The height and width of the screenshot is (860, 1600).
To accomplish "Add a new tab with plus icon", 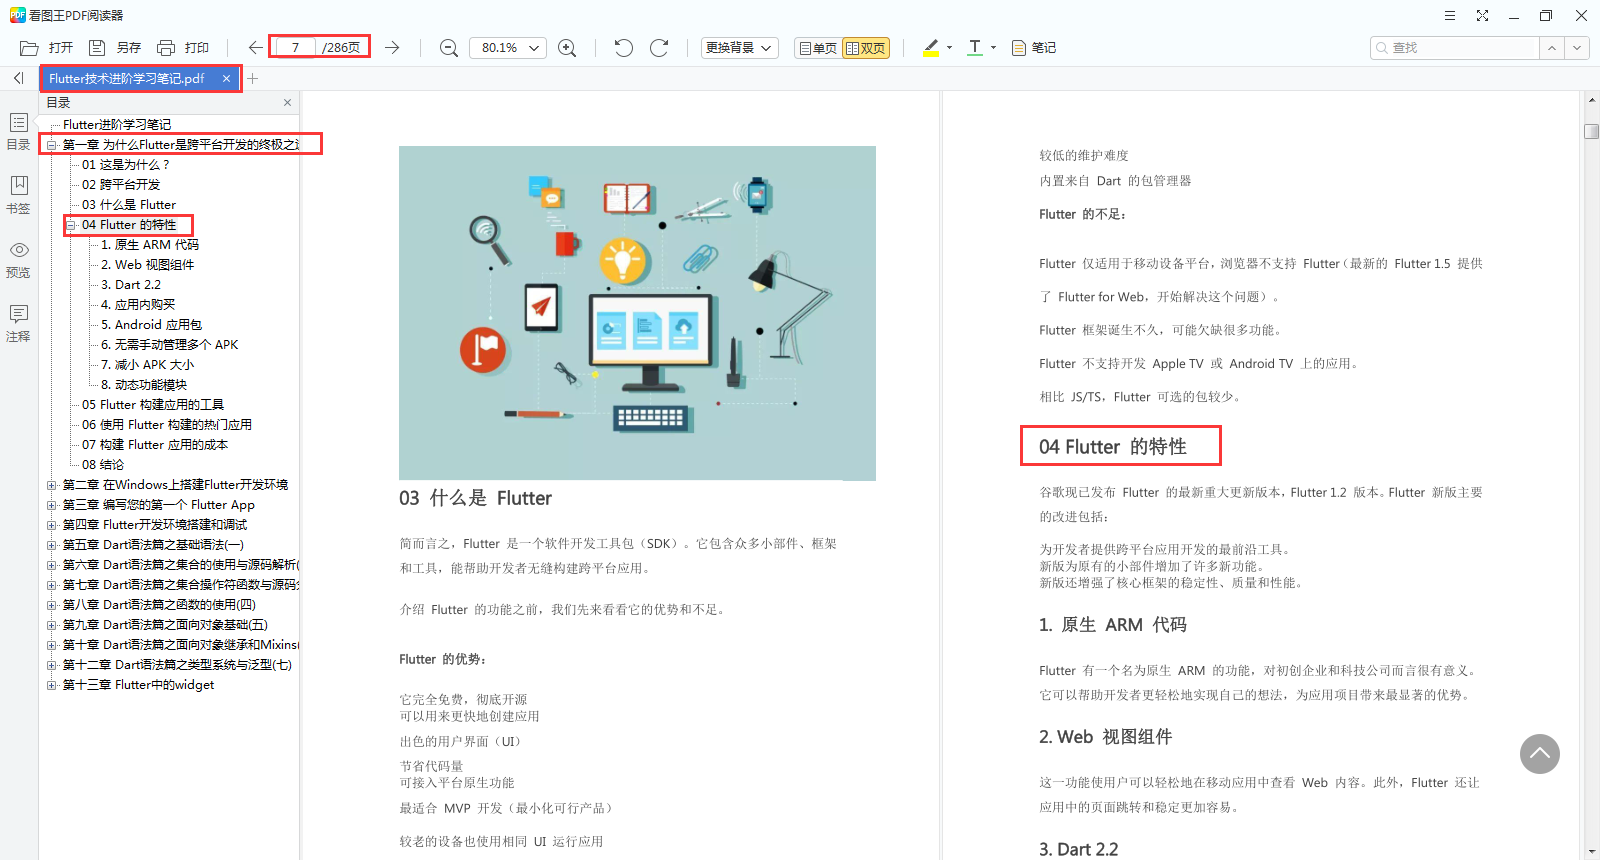I will pos(253,78).
